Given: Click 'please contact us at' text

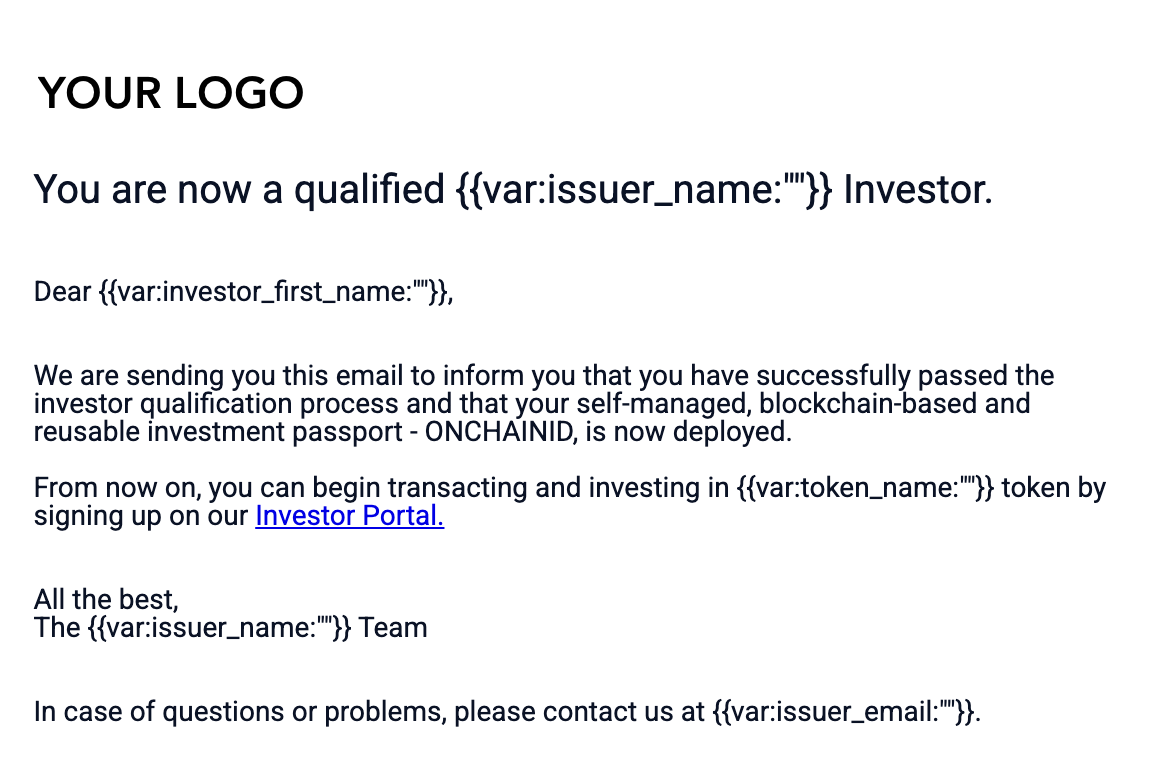Looking at the screenshot, I should tap(580, 711).
